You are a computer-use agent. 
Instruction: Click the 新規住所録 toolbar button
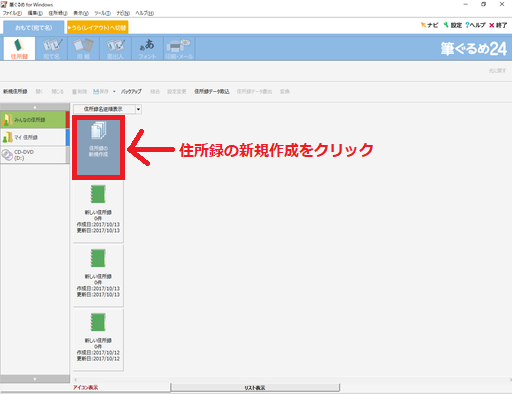coord(15,91)
